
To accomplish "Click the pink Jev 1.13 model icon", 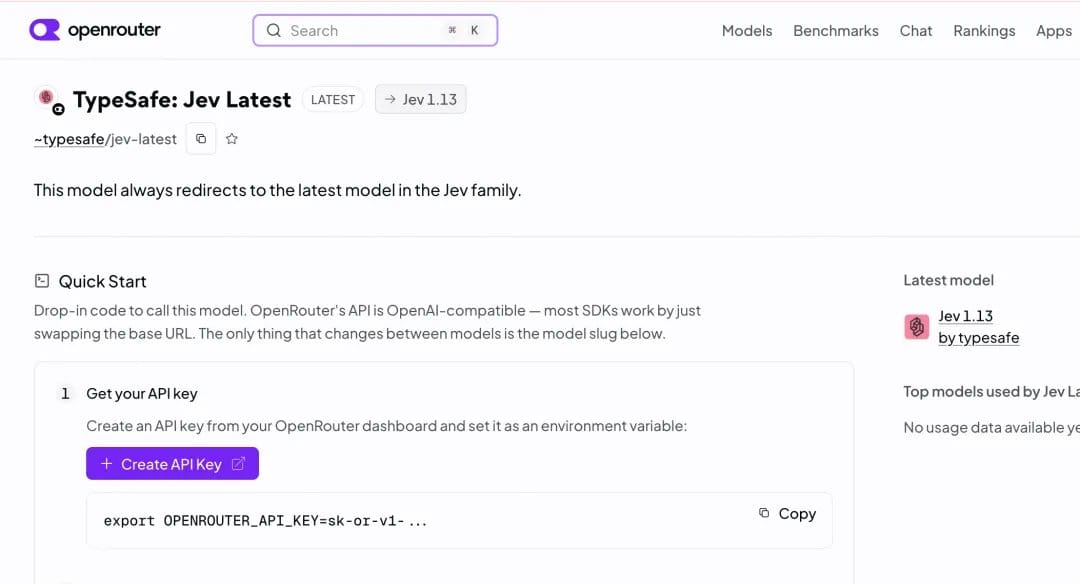I will click(x=916, y=326).
